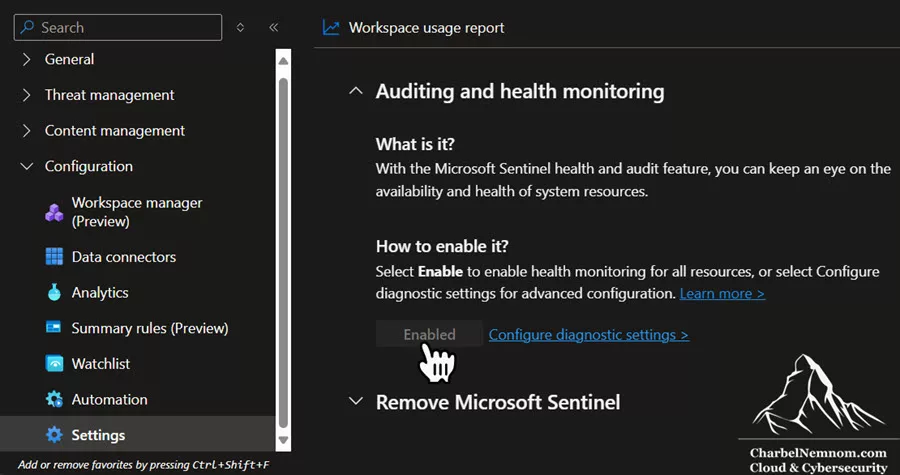Select Settings in sidebar
Image resolution: width=900 pixels, height=475 pixels.
click(x=98, y=435)
